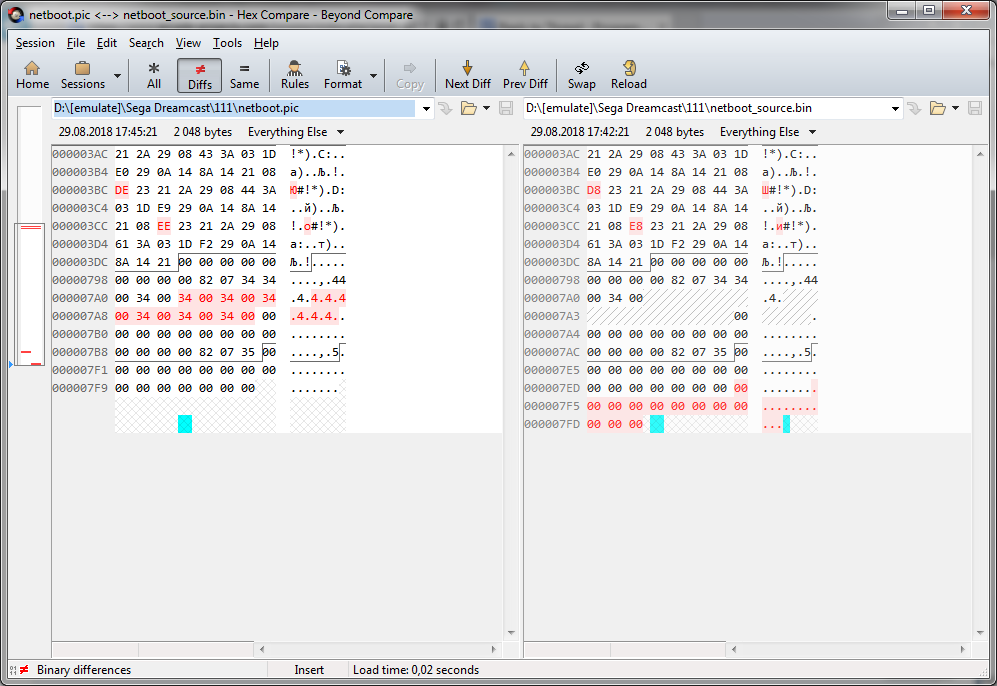Open the View menu

188,43
